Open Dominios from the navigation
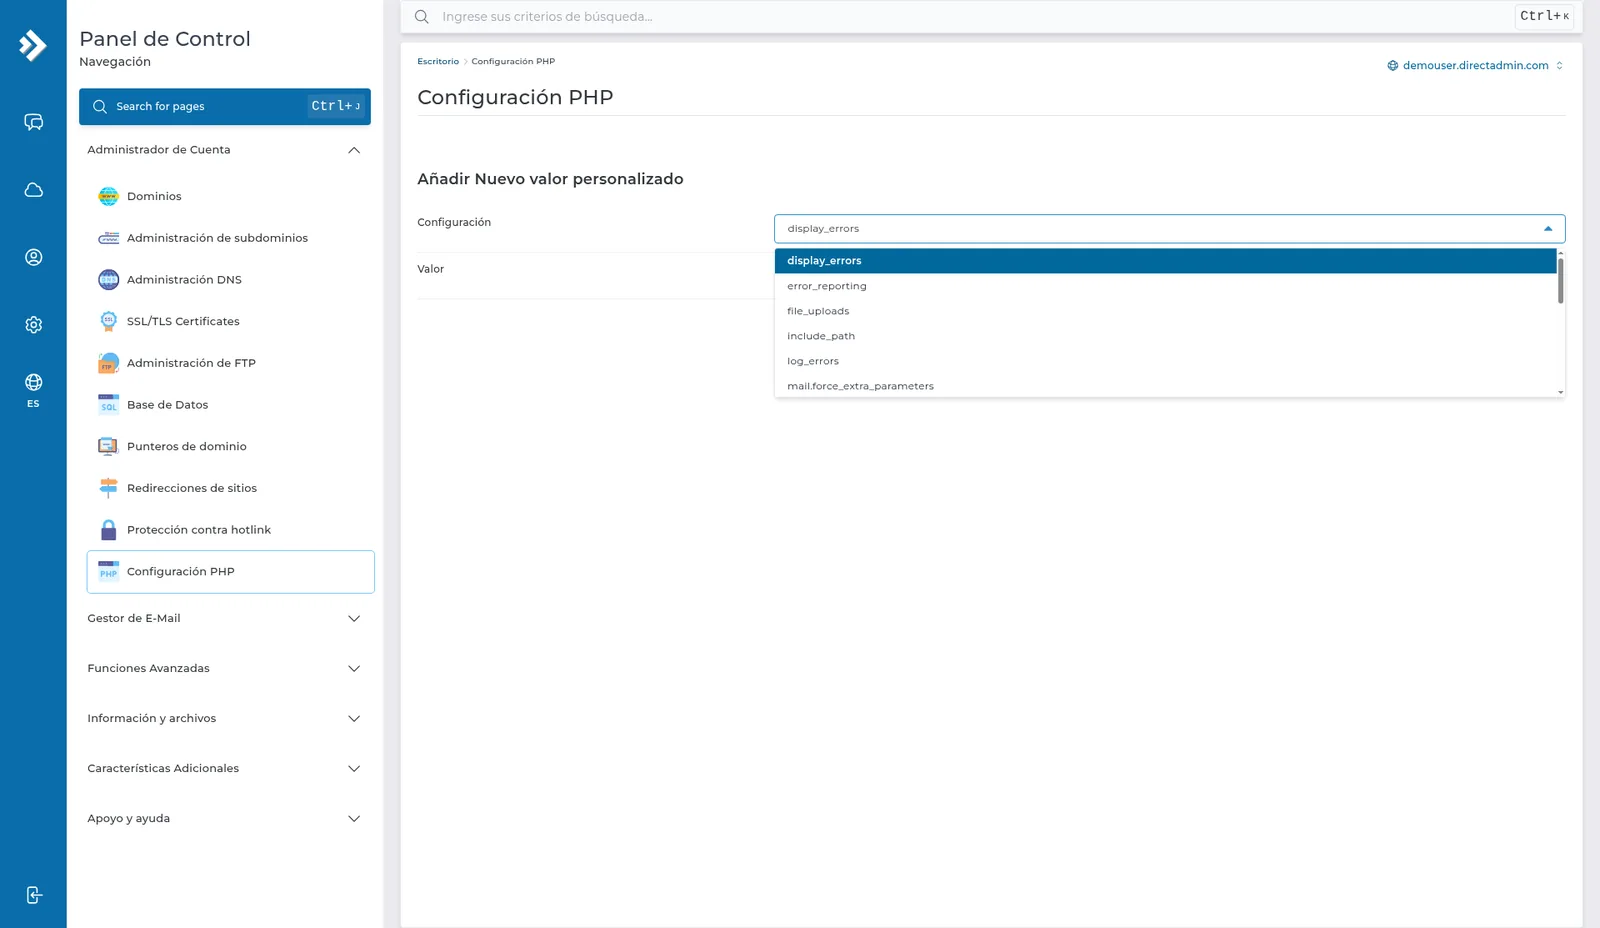This screenshot has width=1600, height=928. pyautogui.click(x=231, y=196)
